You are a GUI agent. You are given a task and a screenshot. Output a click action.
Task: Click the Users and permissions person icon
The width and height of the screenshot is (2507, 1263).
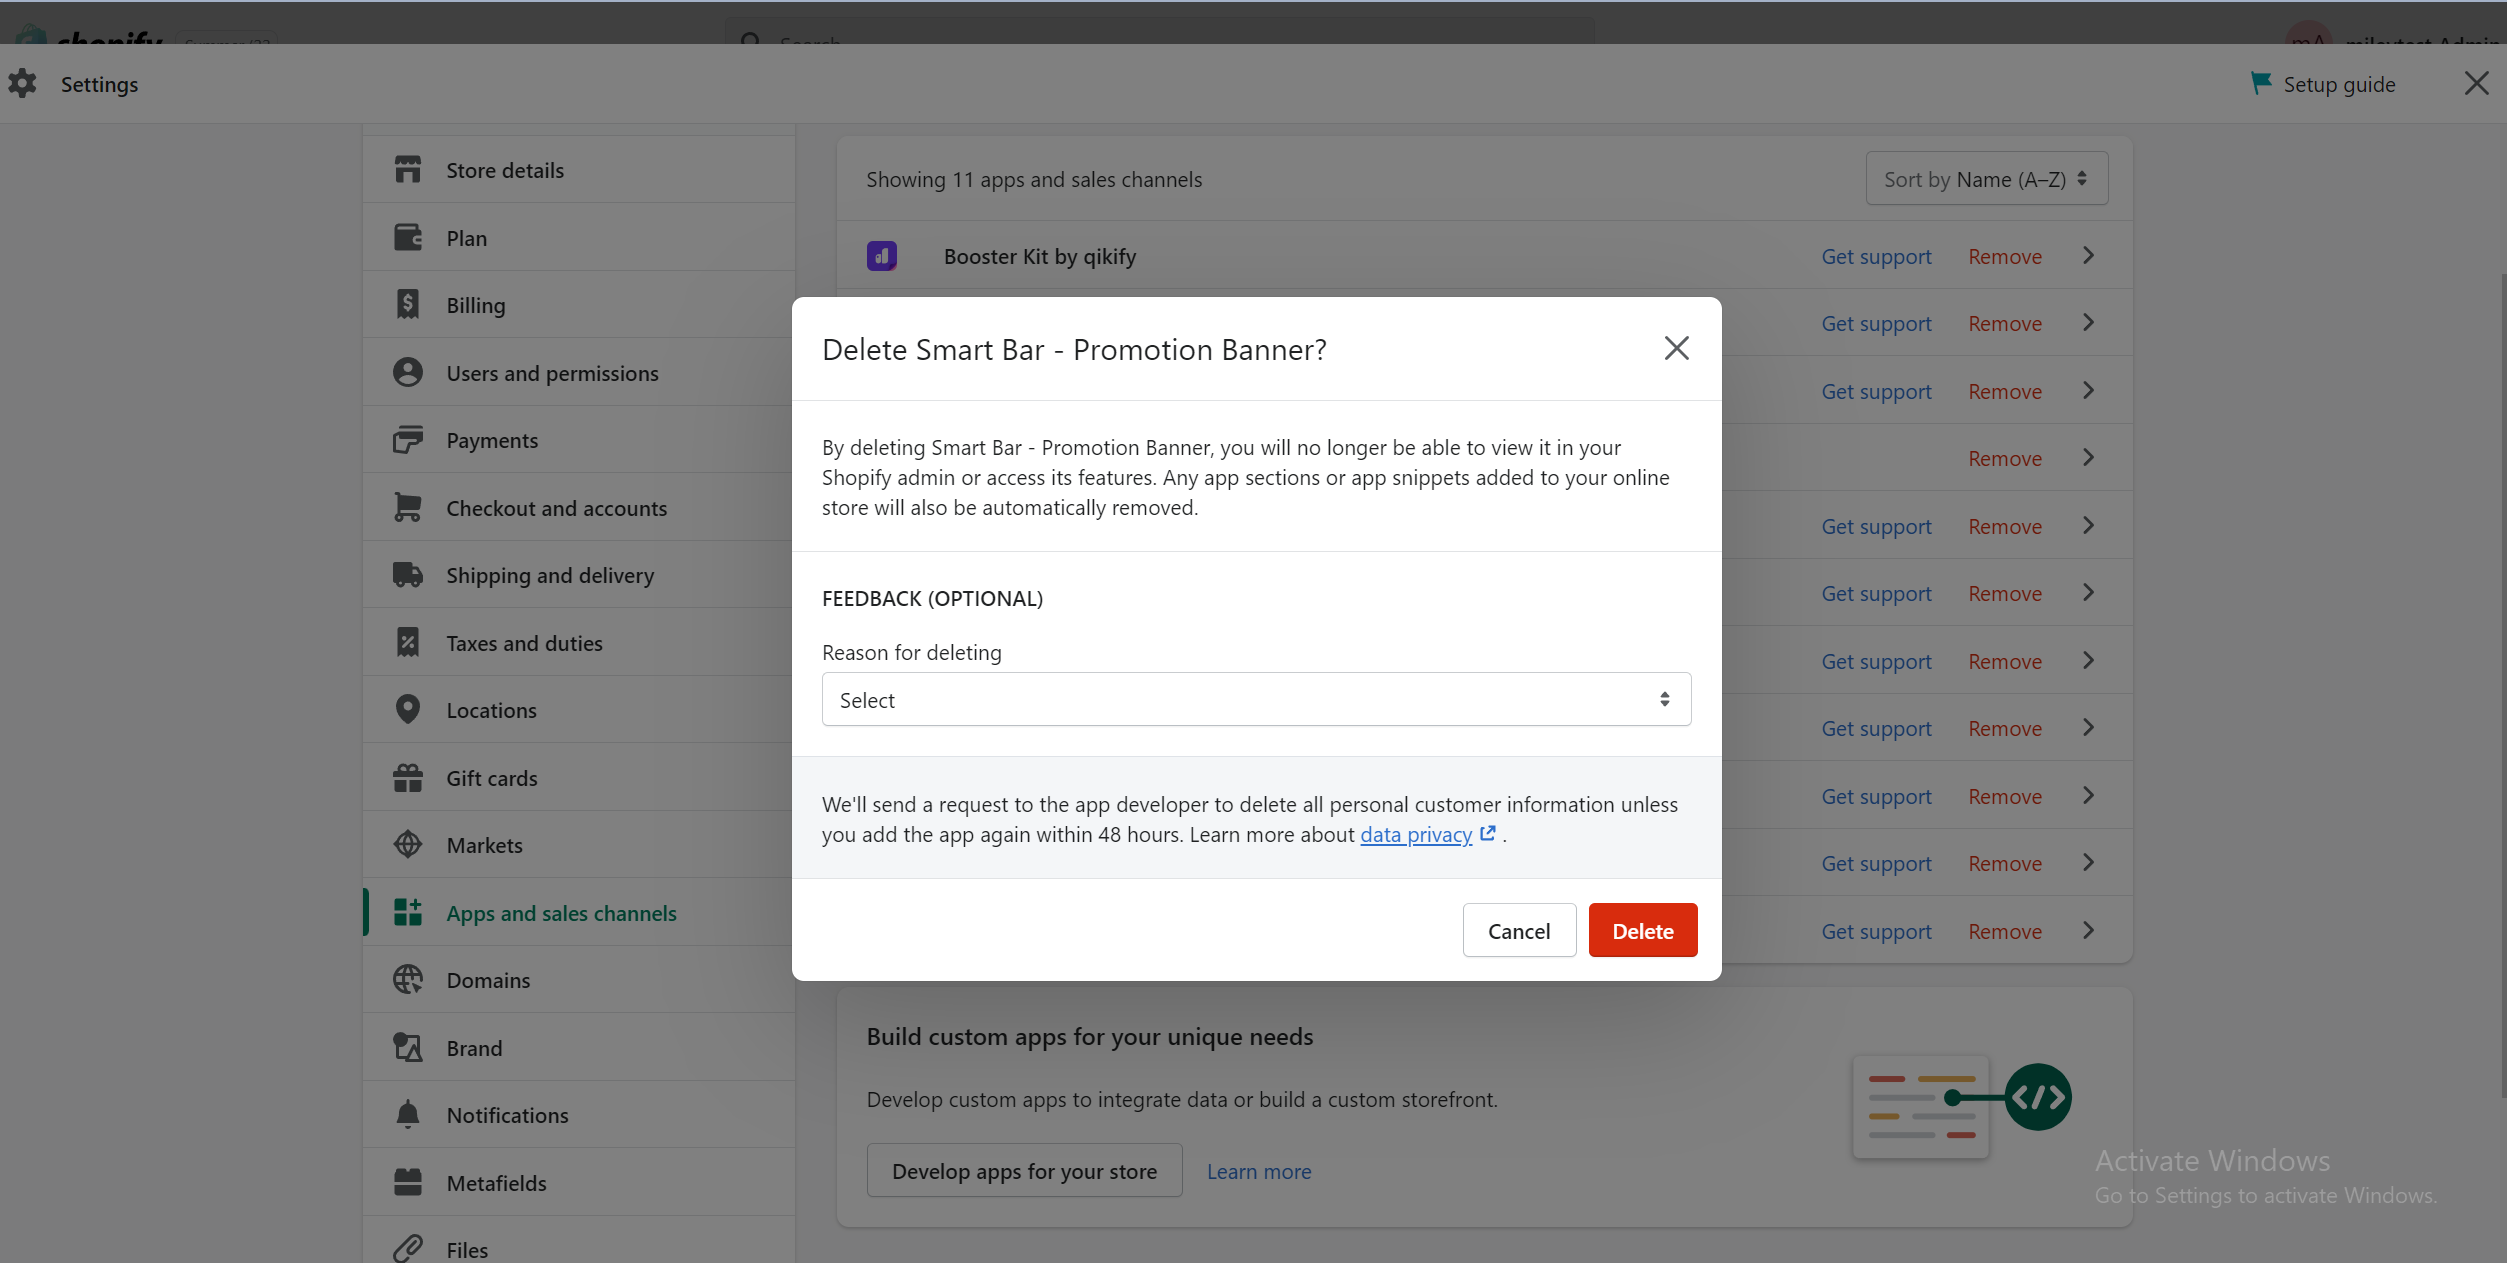407,372
